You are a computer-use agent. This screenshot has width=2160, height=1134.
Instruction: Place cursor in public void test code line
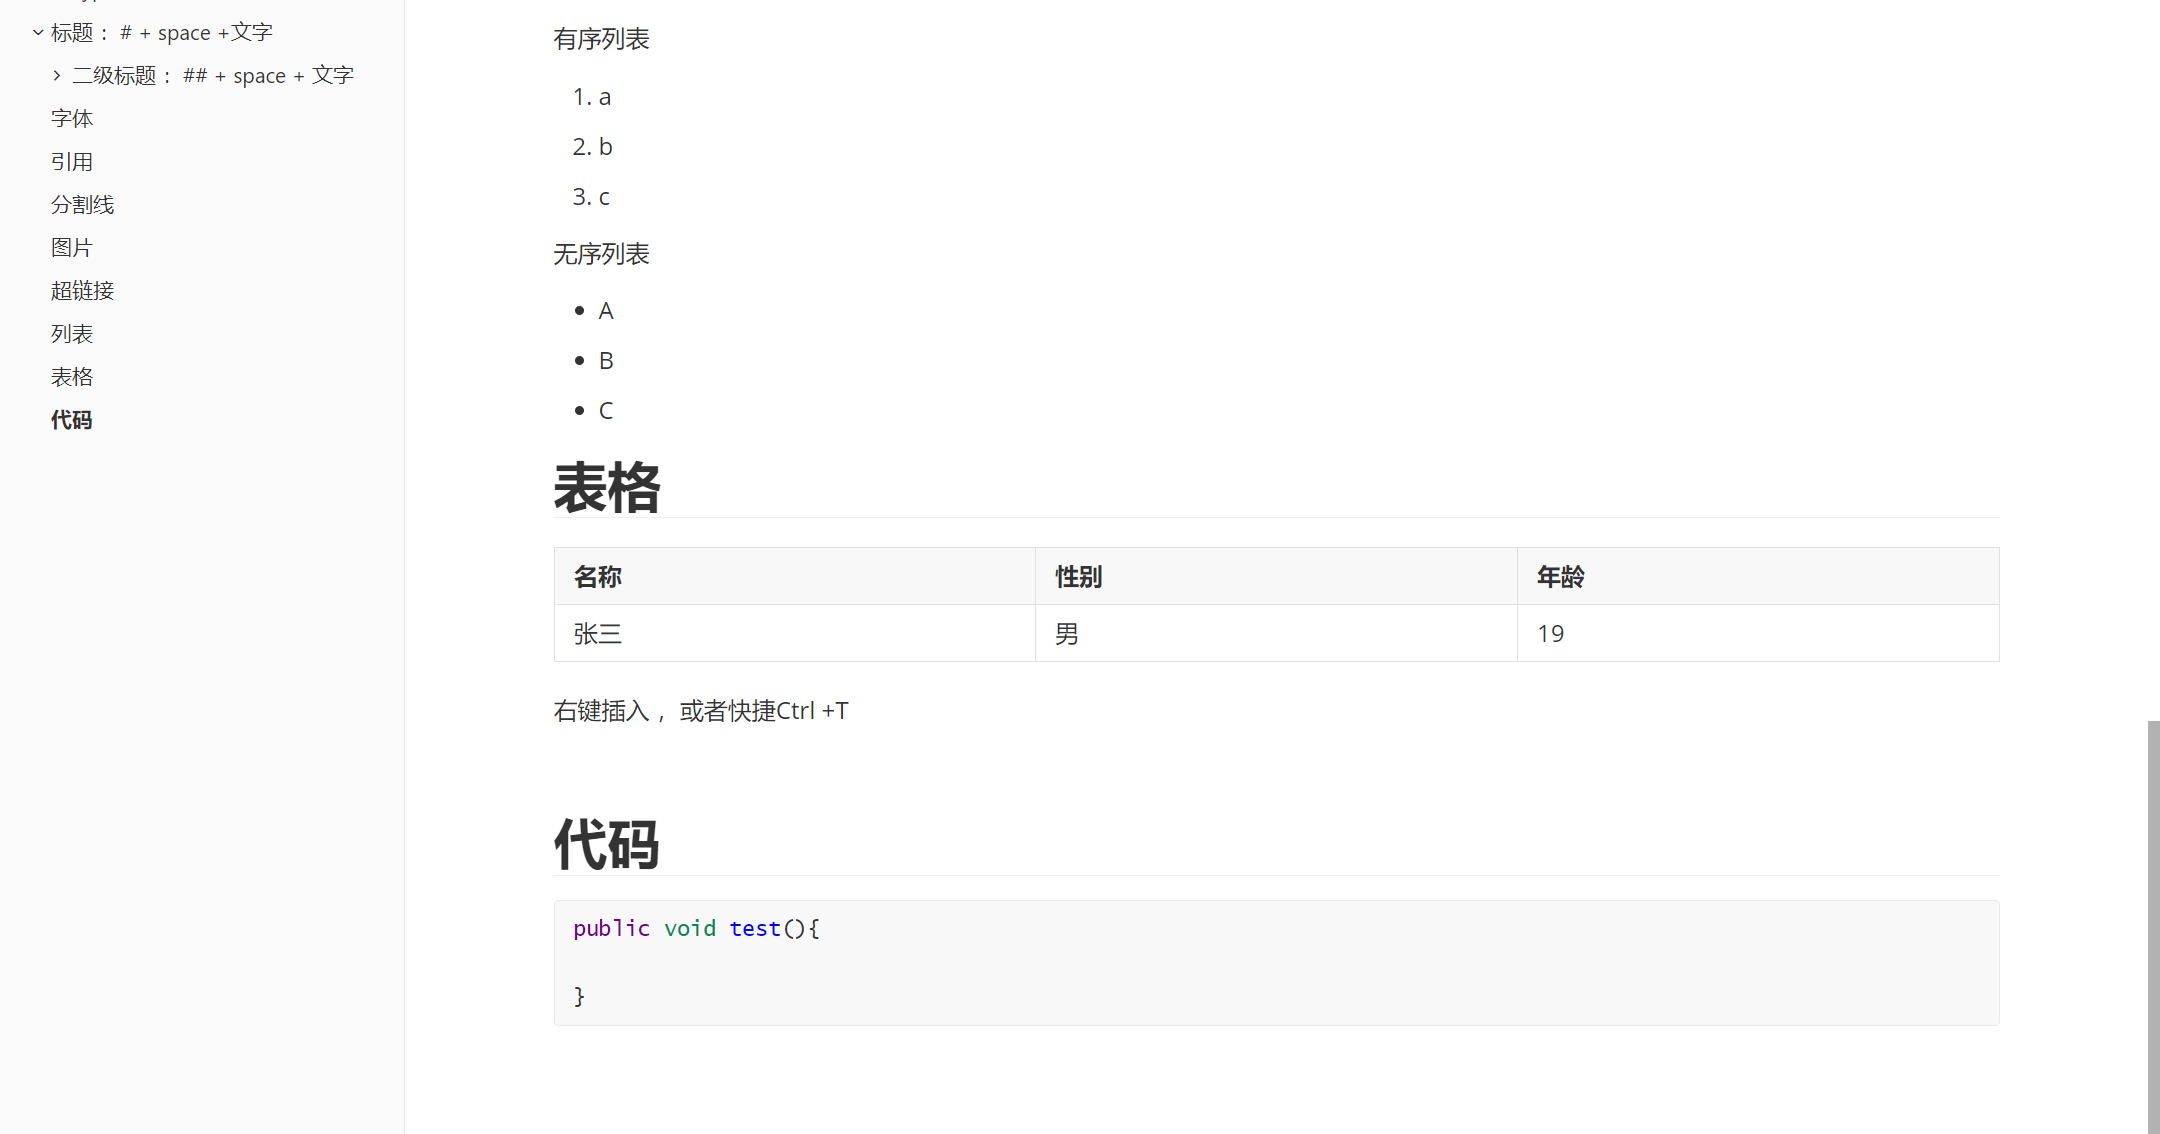pos(696,929)
